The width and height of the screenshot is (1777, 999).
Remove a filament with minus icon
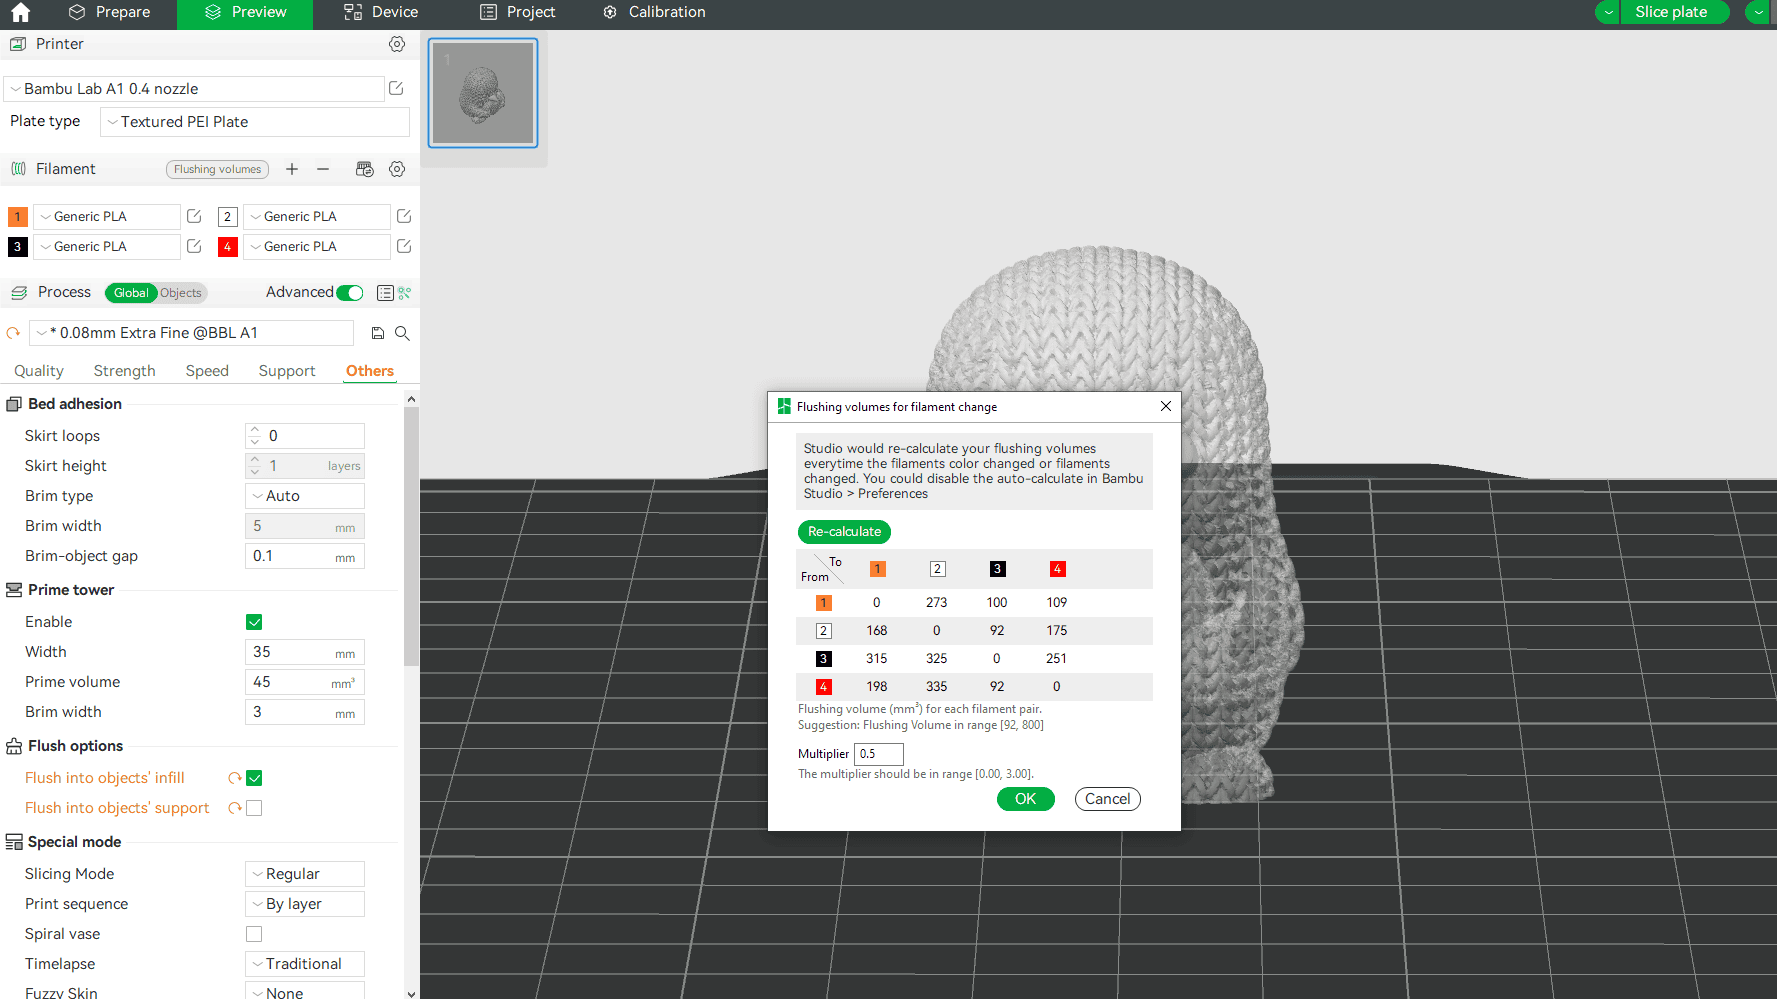point(323,169)
